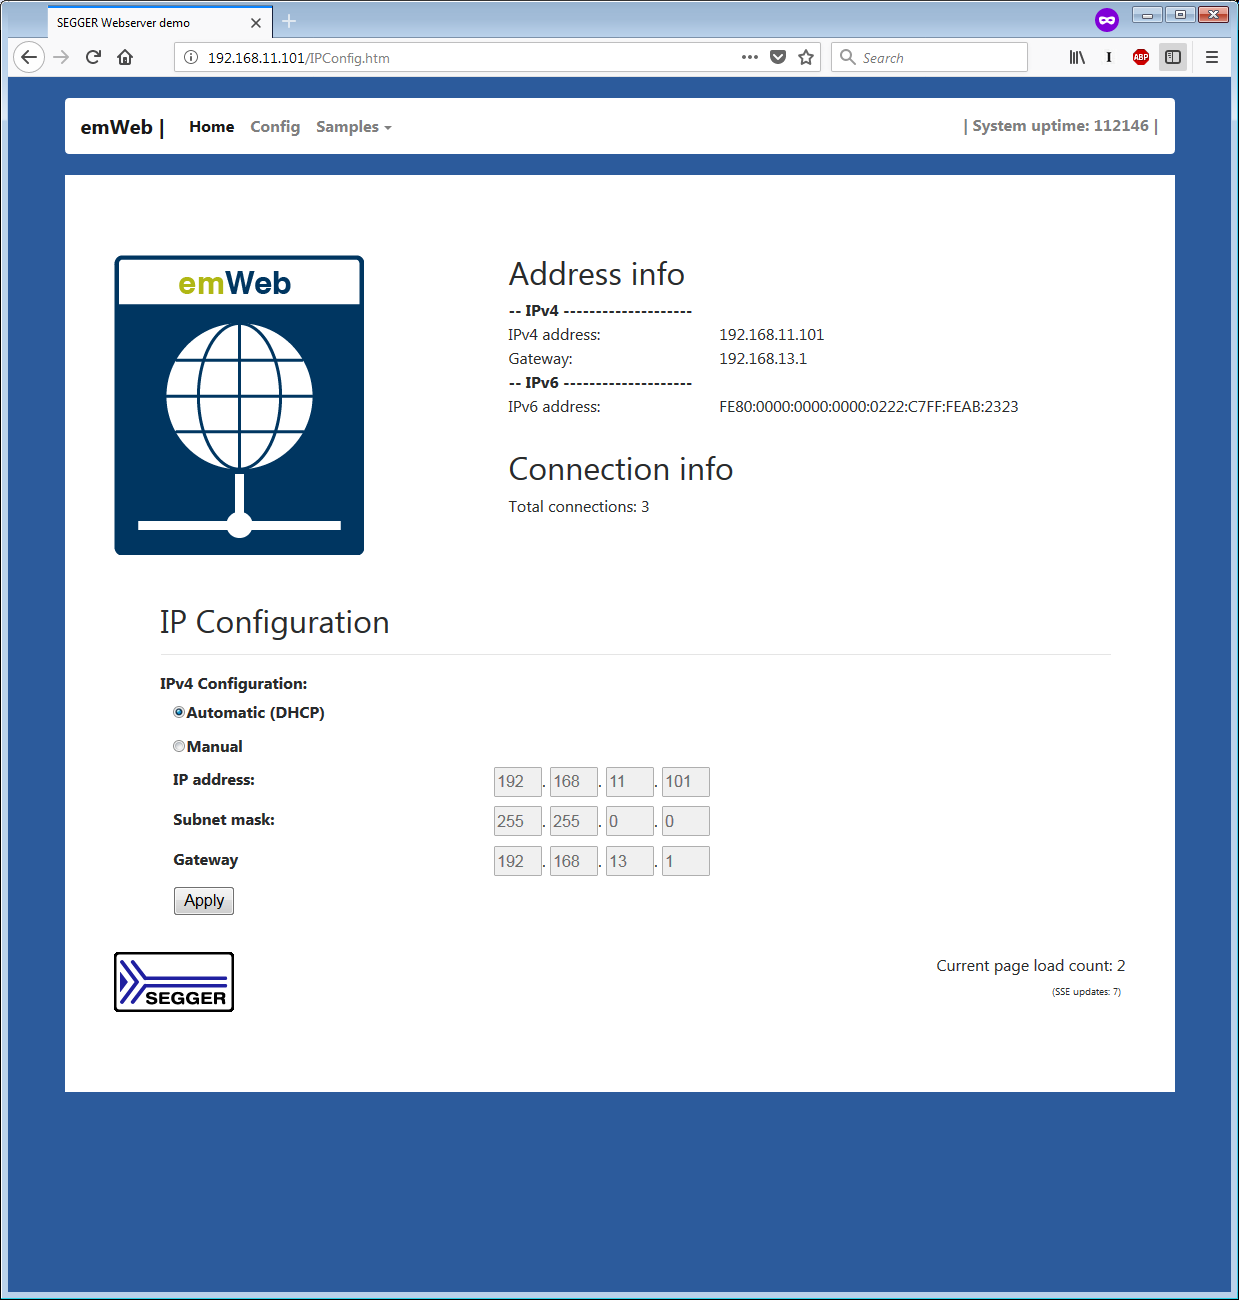
Task: Open page actions three-dot menu
Action: point(750,57)
